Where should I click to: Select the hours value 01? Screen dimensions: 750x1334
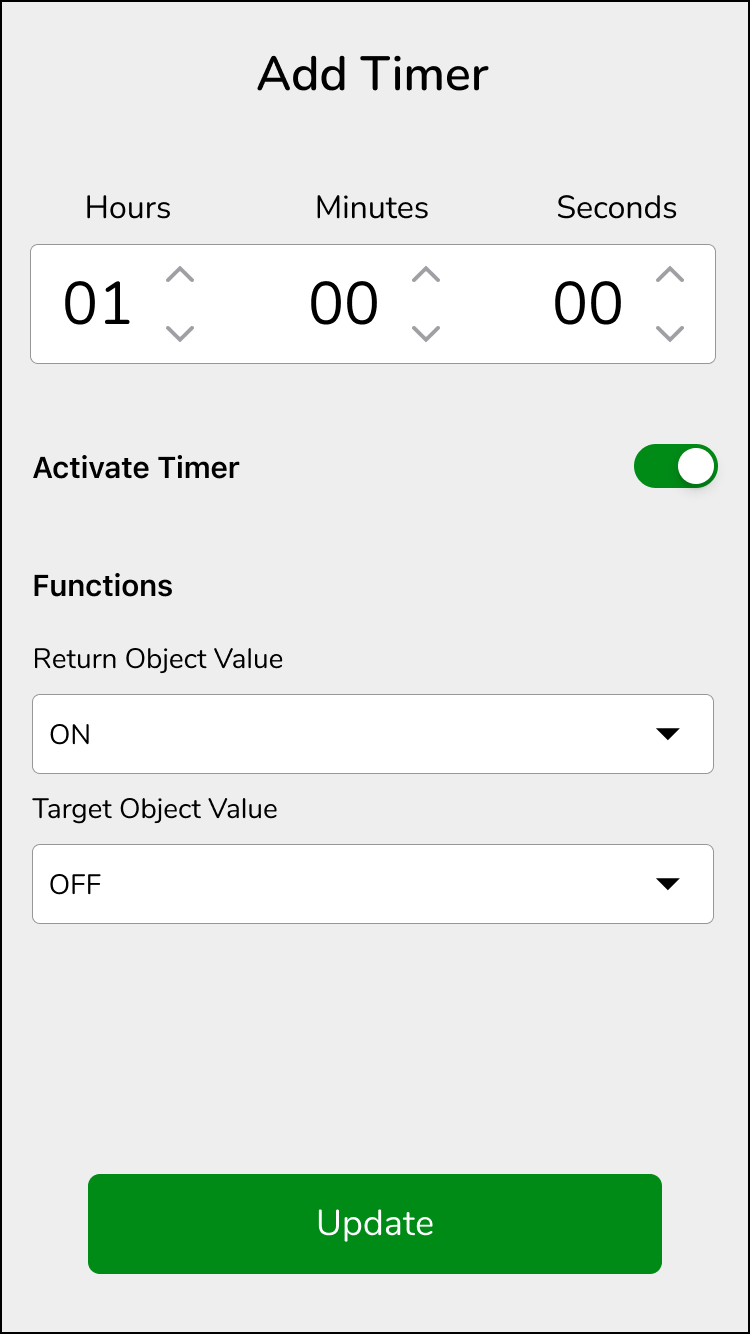click(98, 304)
